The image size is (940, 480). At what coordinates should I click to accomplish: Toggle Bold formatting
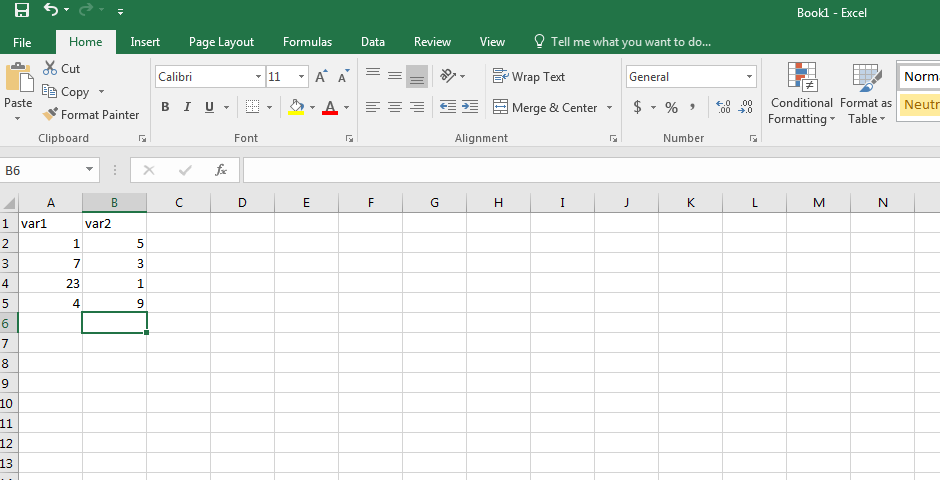pyautogui.click(x=165, y=107)
